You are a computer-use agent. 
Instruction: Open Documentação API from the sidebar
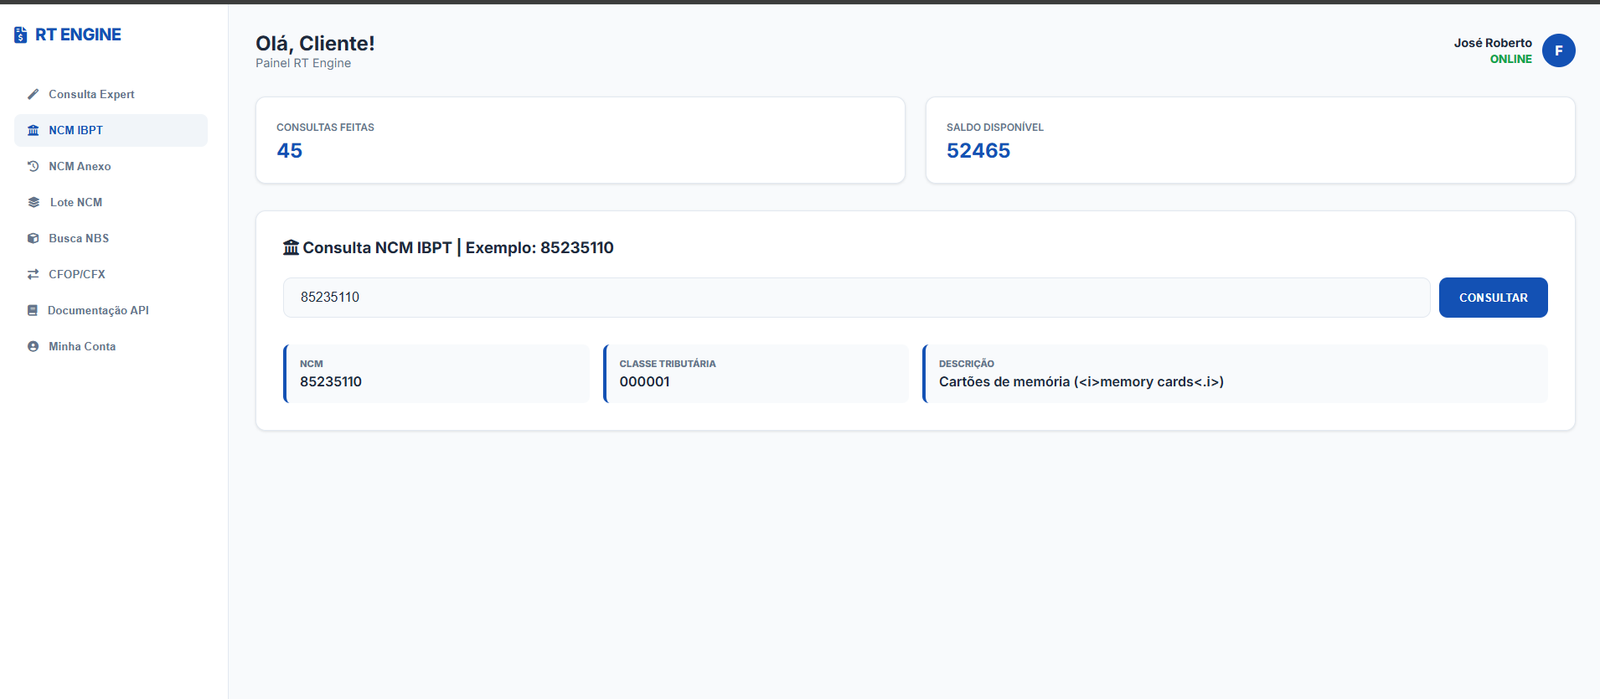pos(98,310)
